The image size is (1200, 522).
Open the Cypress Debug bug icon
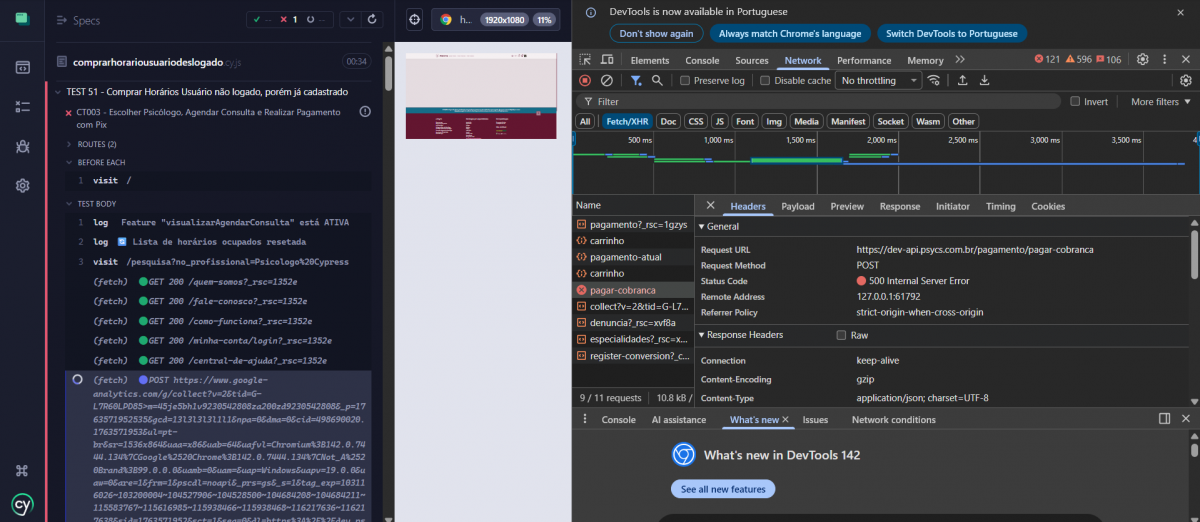[22, 146]
